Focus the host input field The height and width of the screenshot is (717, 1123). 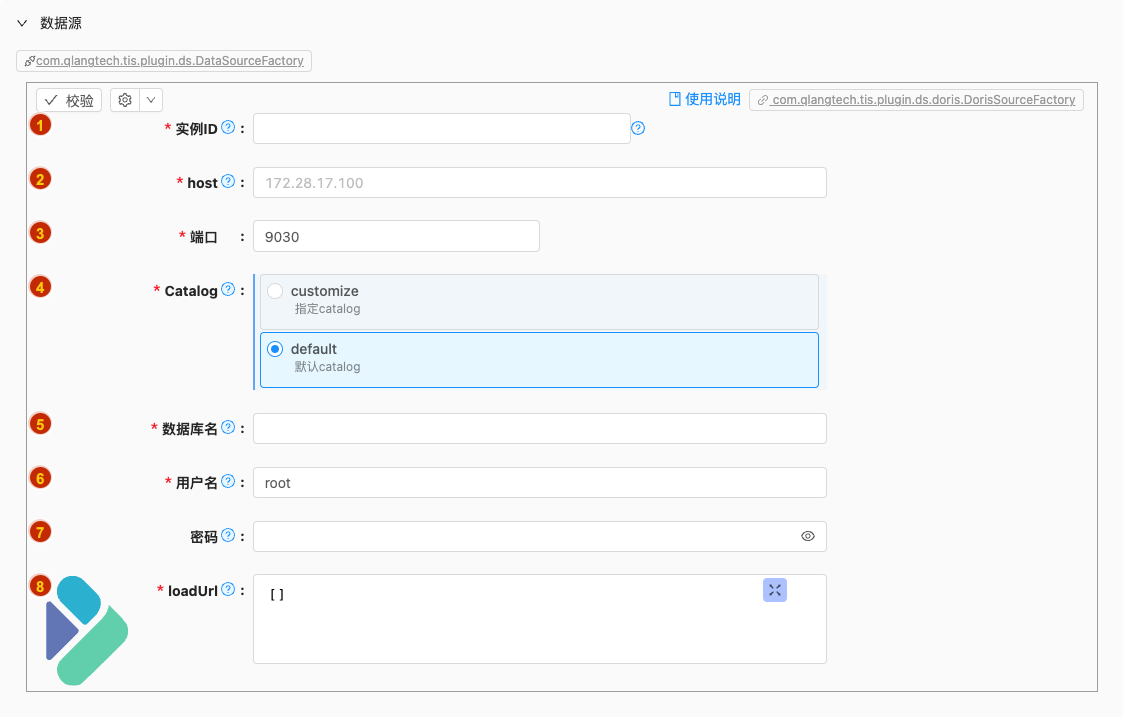tap(540, 183)
